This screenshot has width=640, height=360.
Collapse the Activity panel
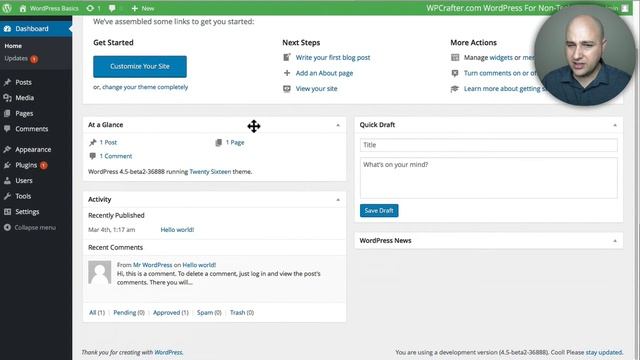(338, 200)
